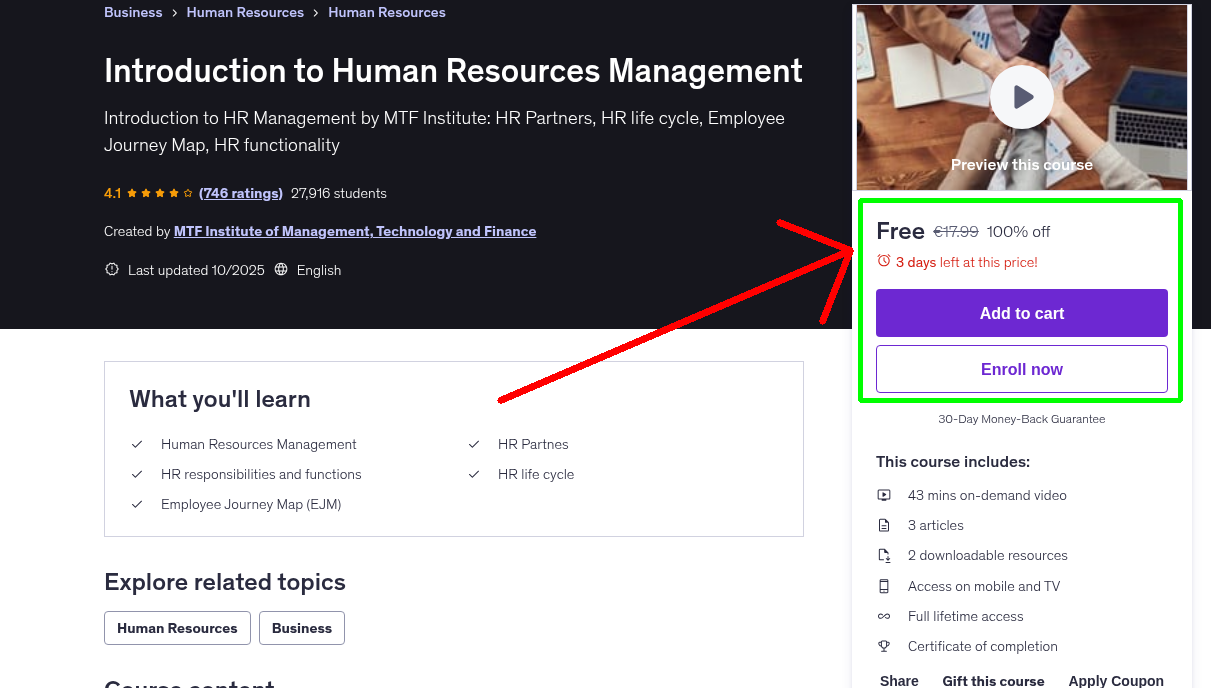Click the on-demand video icon
The width and height of the screenshot is (1211, 688).
884,495
